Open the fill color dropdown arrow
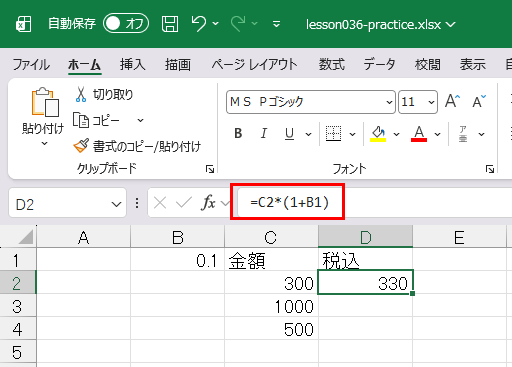Screen dimensions: 512x367 (x=396, y=134)
